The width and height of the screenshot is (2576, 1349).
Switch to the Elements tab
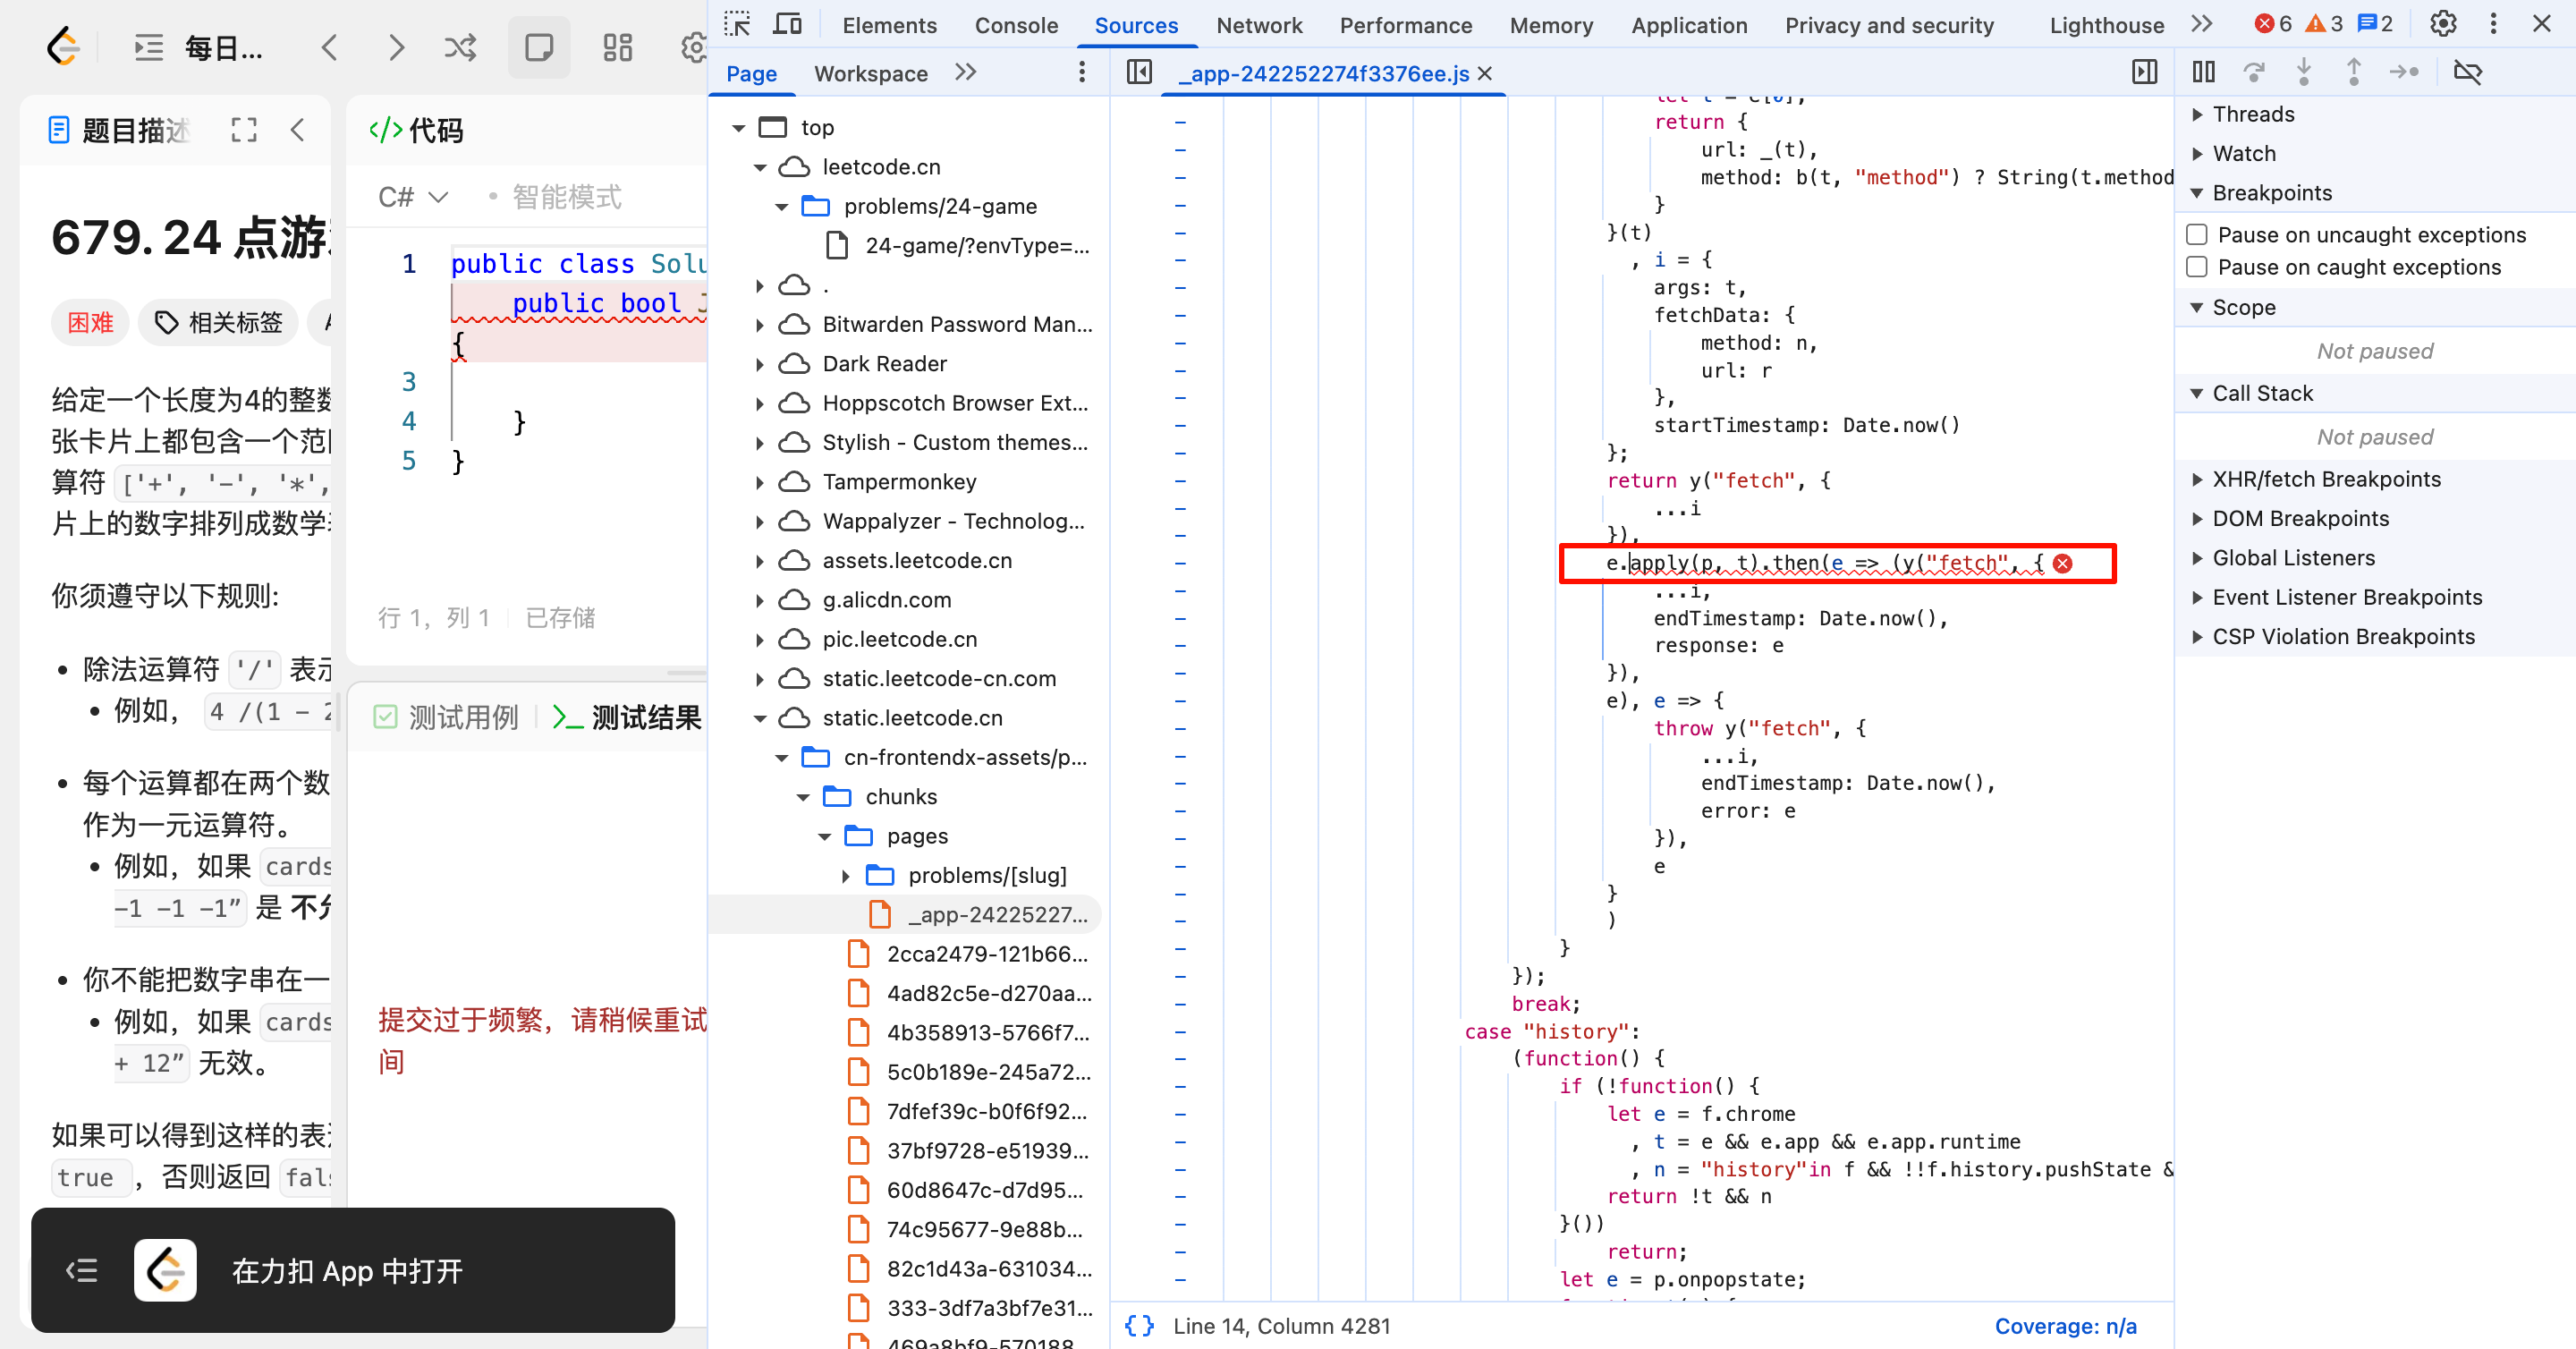[x=889, y=25]
